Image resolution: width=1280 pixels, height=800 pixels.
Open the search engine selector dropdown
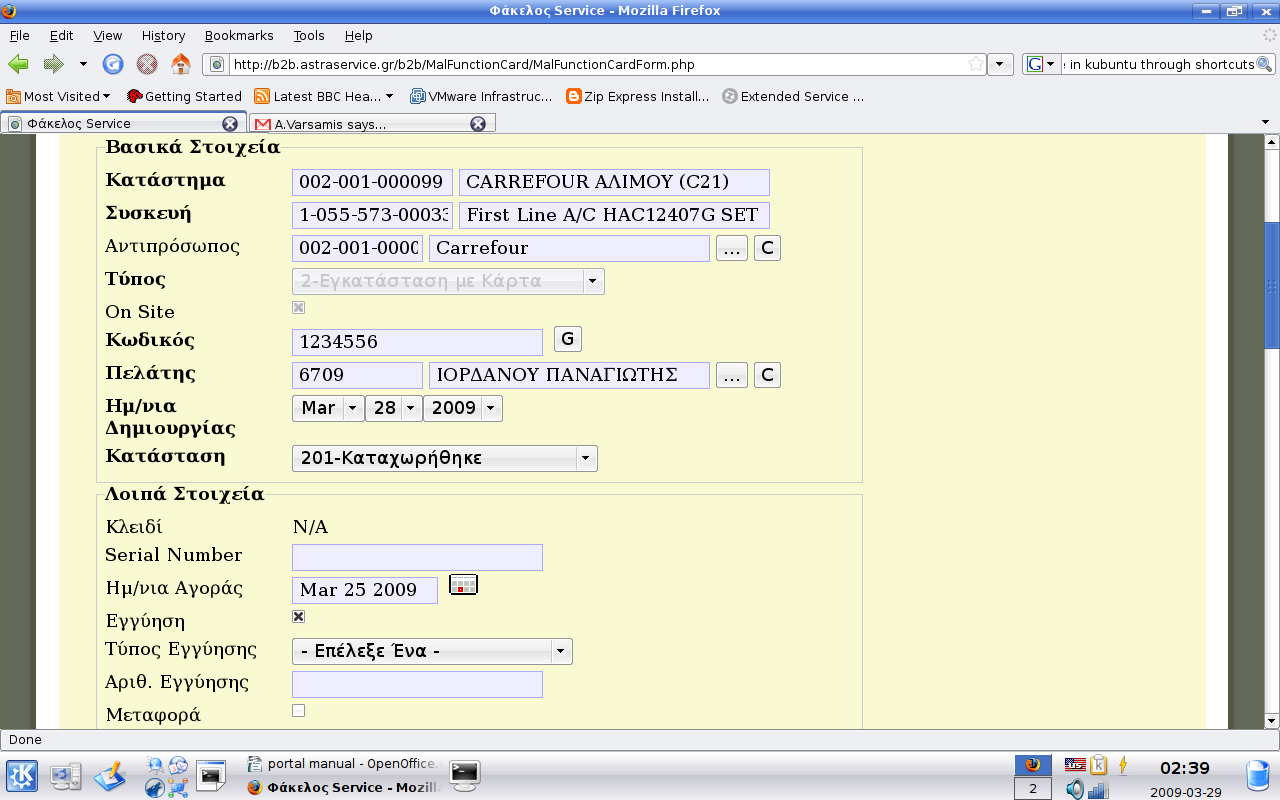coord(1041,64)
